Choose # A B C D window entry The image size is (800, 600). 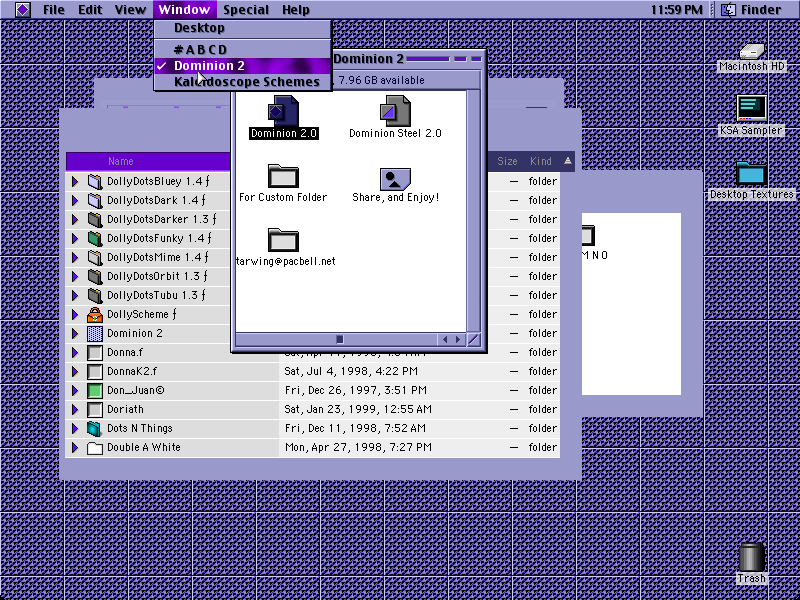click(242, 49)
